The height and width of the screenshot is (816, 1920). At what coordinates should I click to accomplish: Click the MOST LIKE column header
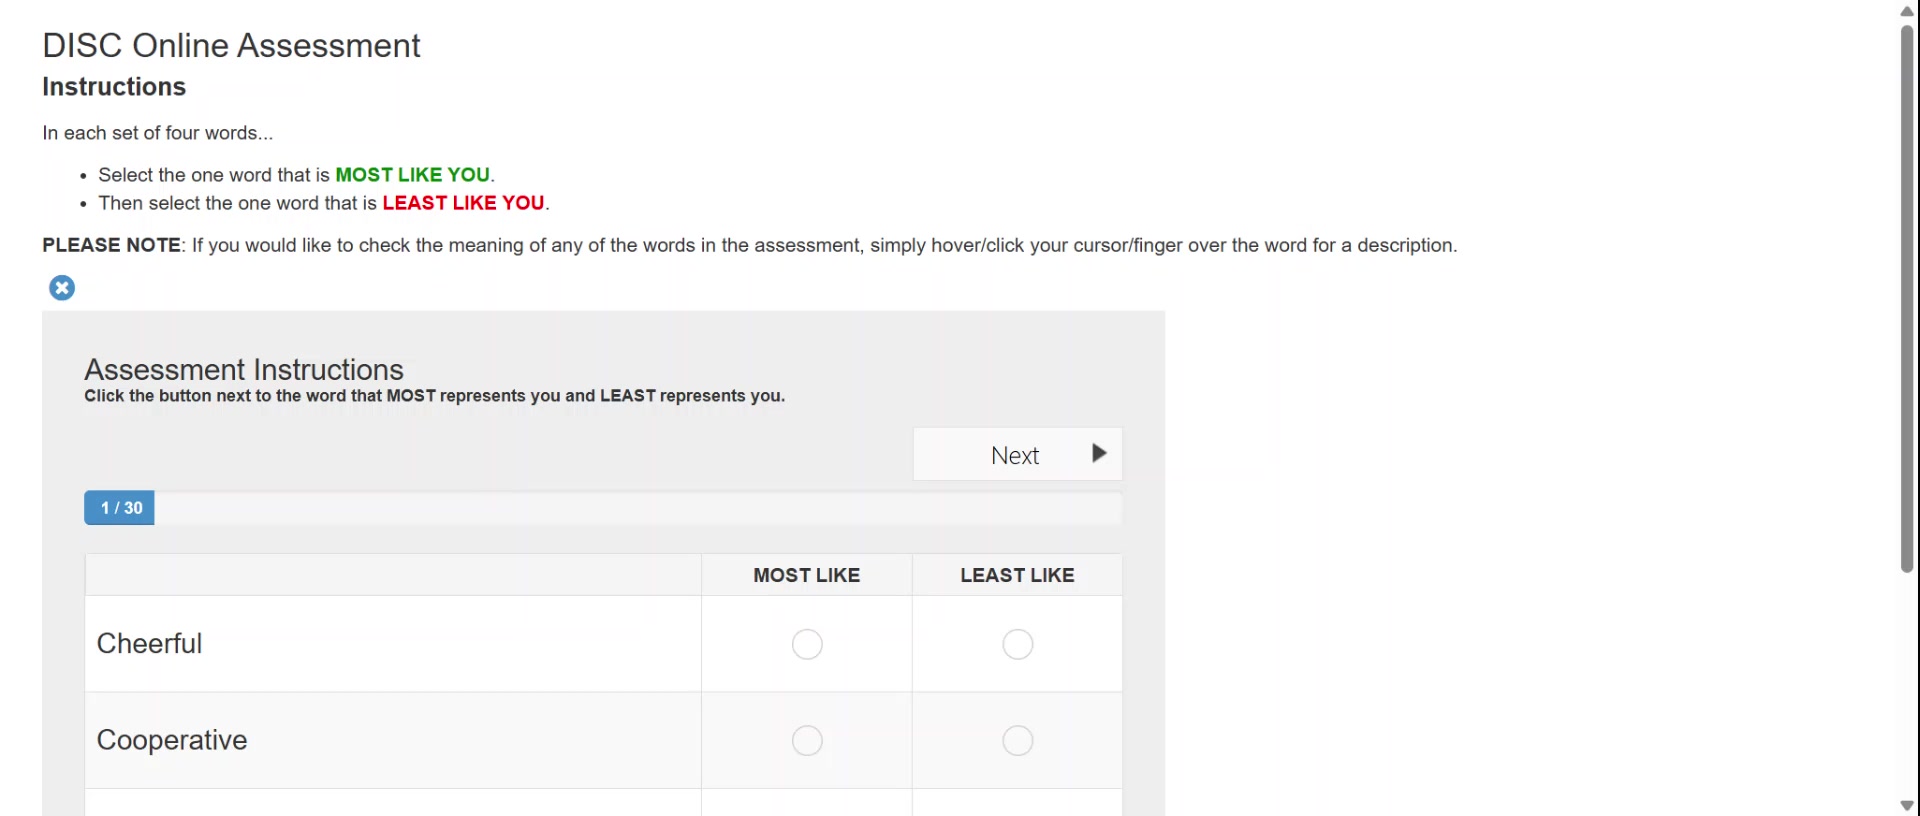point(806,575)
